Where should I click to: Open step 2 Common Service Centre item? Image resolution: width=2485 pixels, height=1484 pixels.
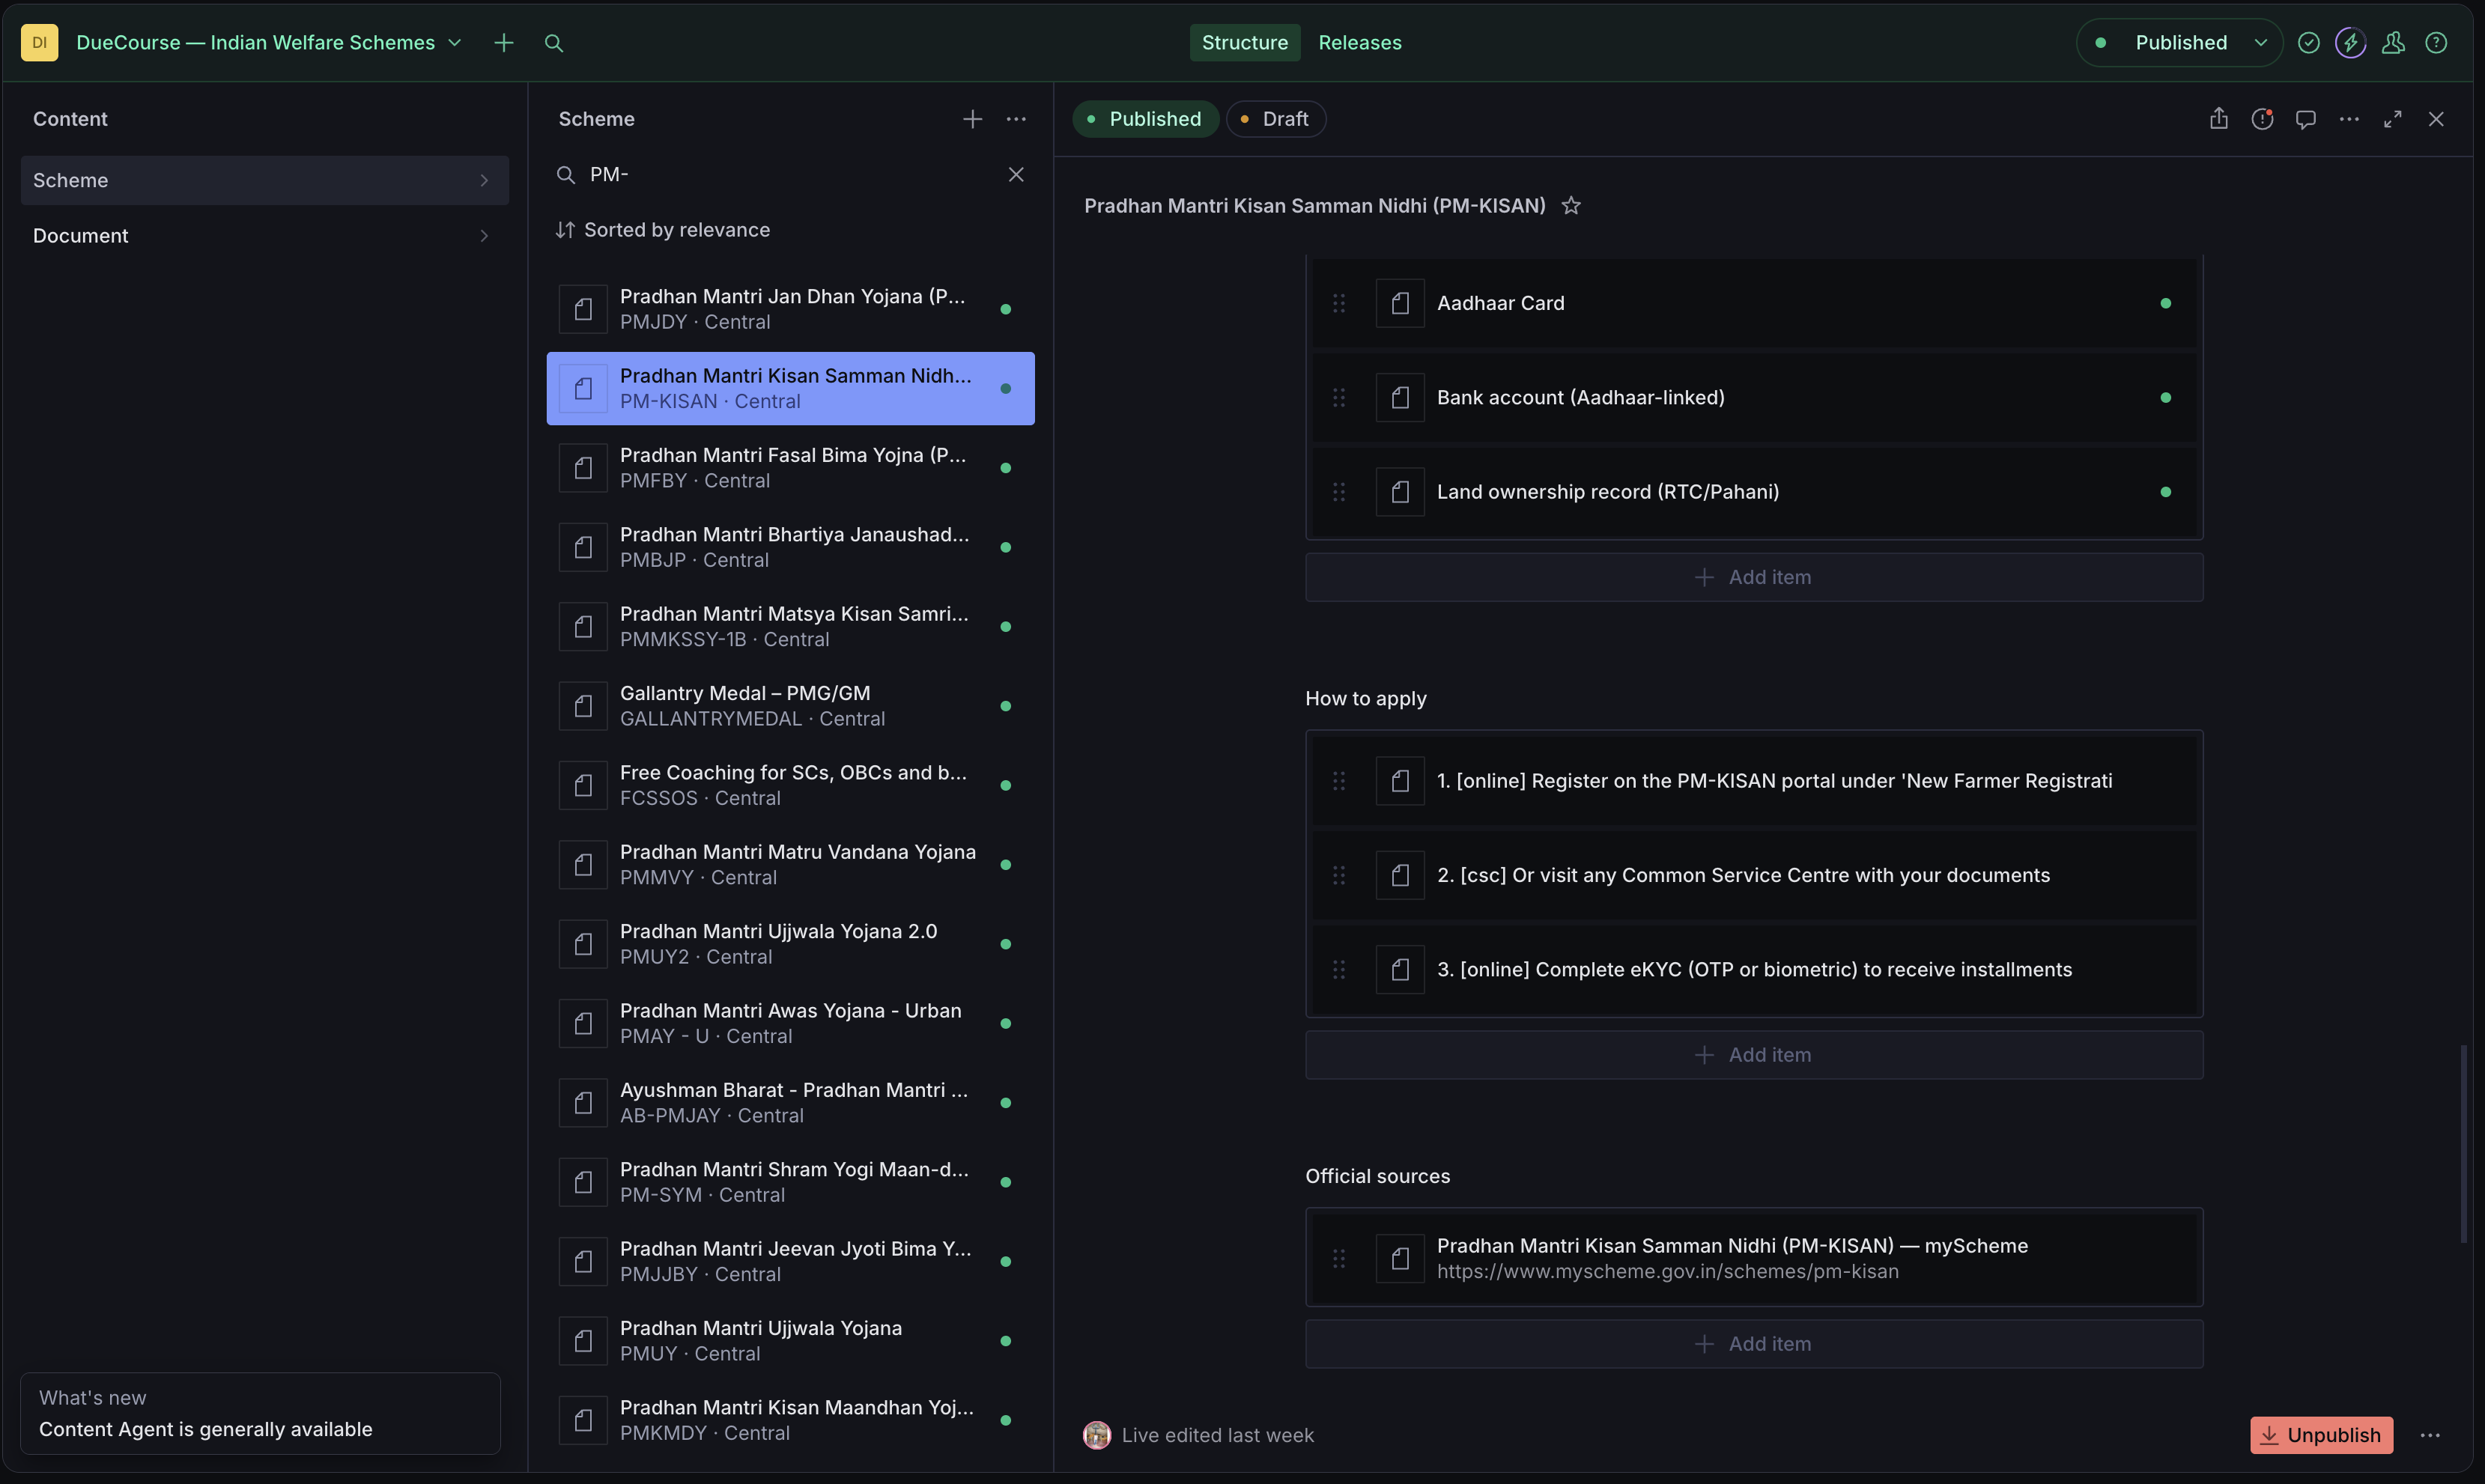point(1753,875)
